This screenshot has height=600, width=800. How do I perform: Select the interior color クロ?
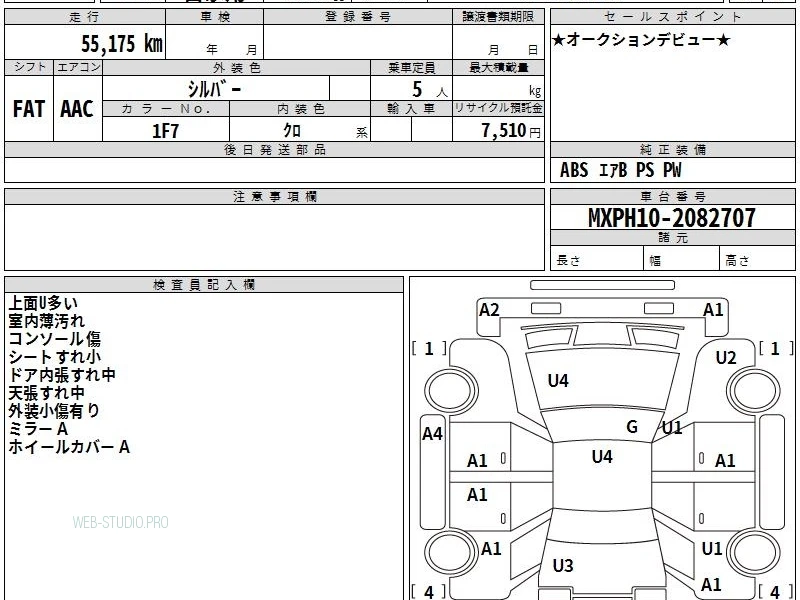(292, 131)
